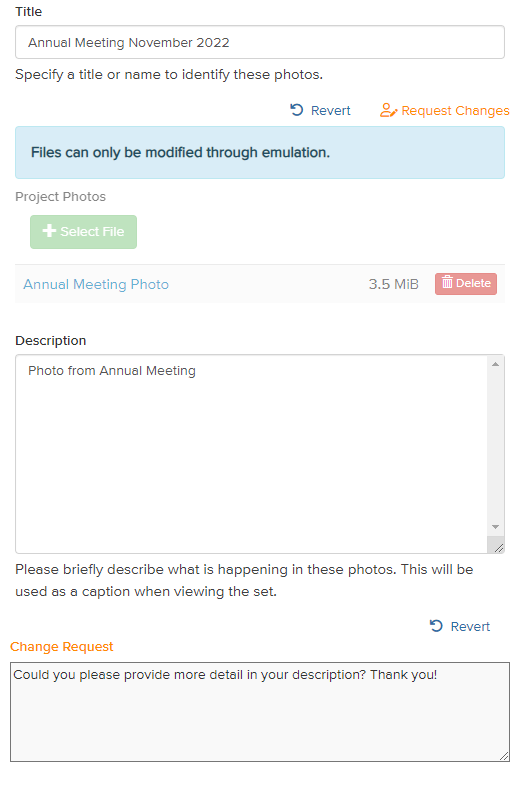Screen dimensions: 521x791
Task: Click the Revert arrow icon under Title
Action: click(297, 110)
